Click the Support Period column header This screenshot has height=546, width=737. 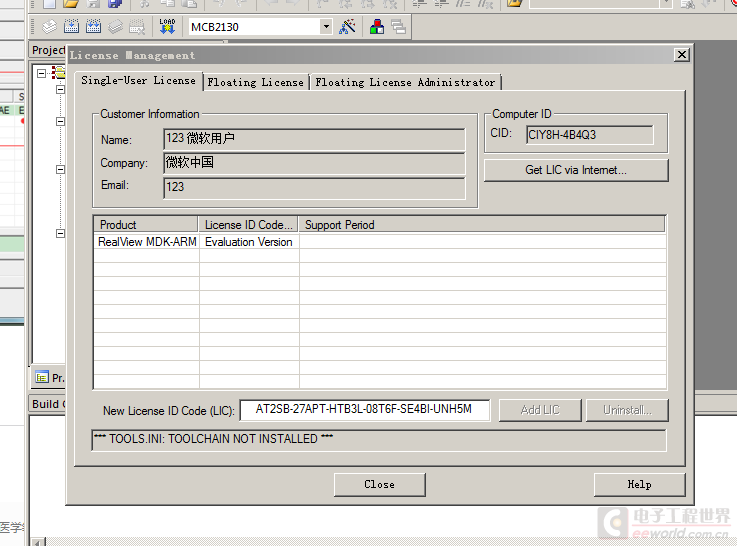tap(482, 225)
